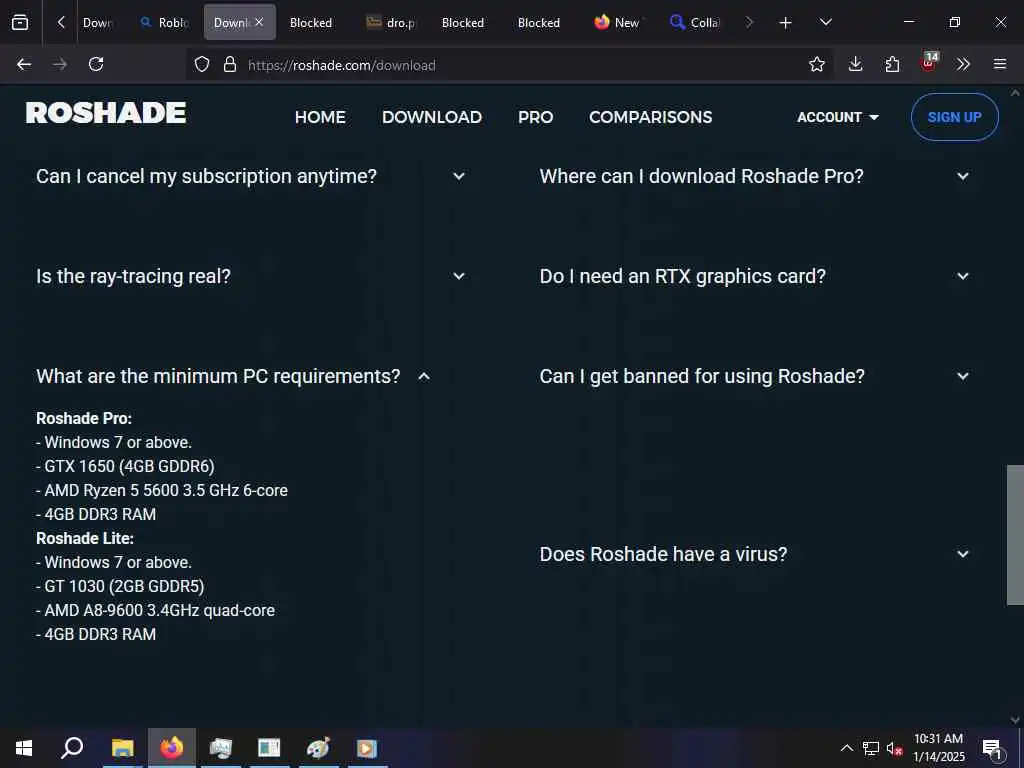Viewport: 1024px width, 768px height.
Task: Open the notification center icon
Action: coord(993,748)
